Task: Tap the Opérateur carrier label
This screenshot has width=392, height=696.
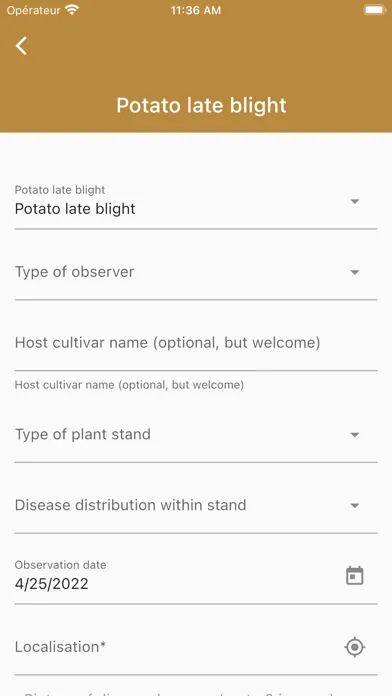Action: pos(33,11)
